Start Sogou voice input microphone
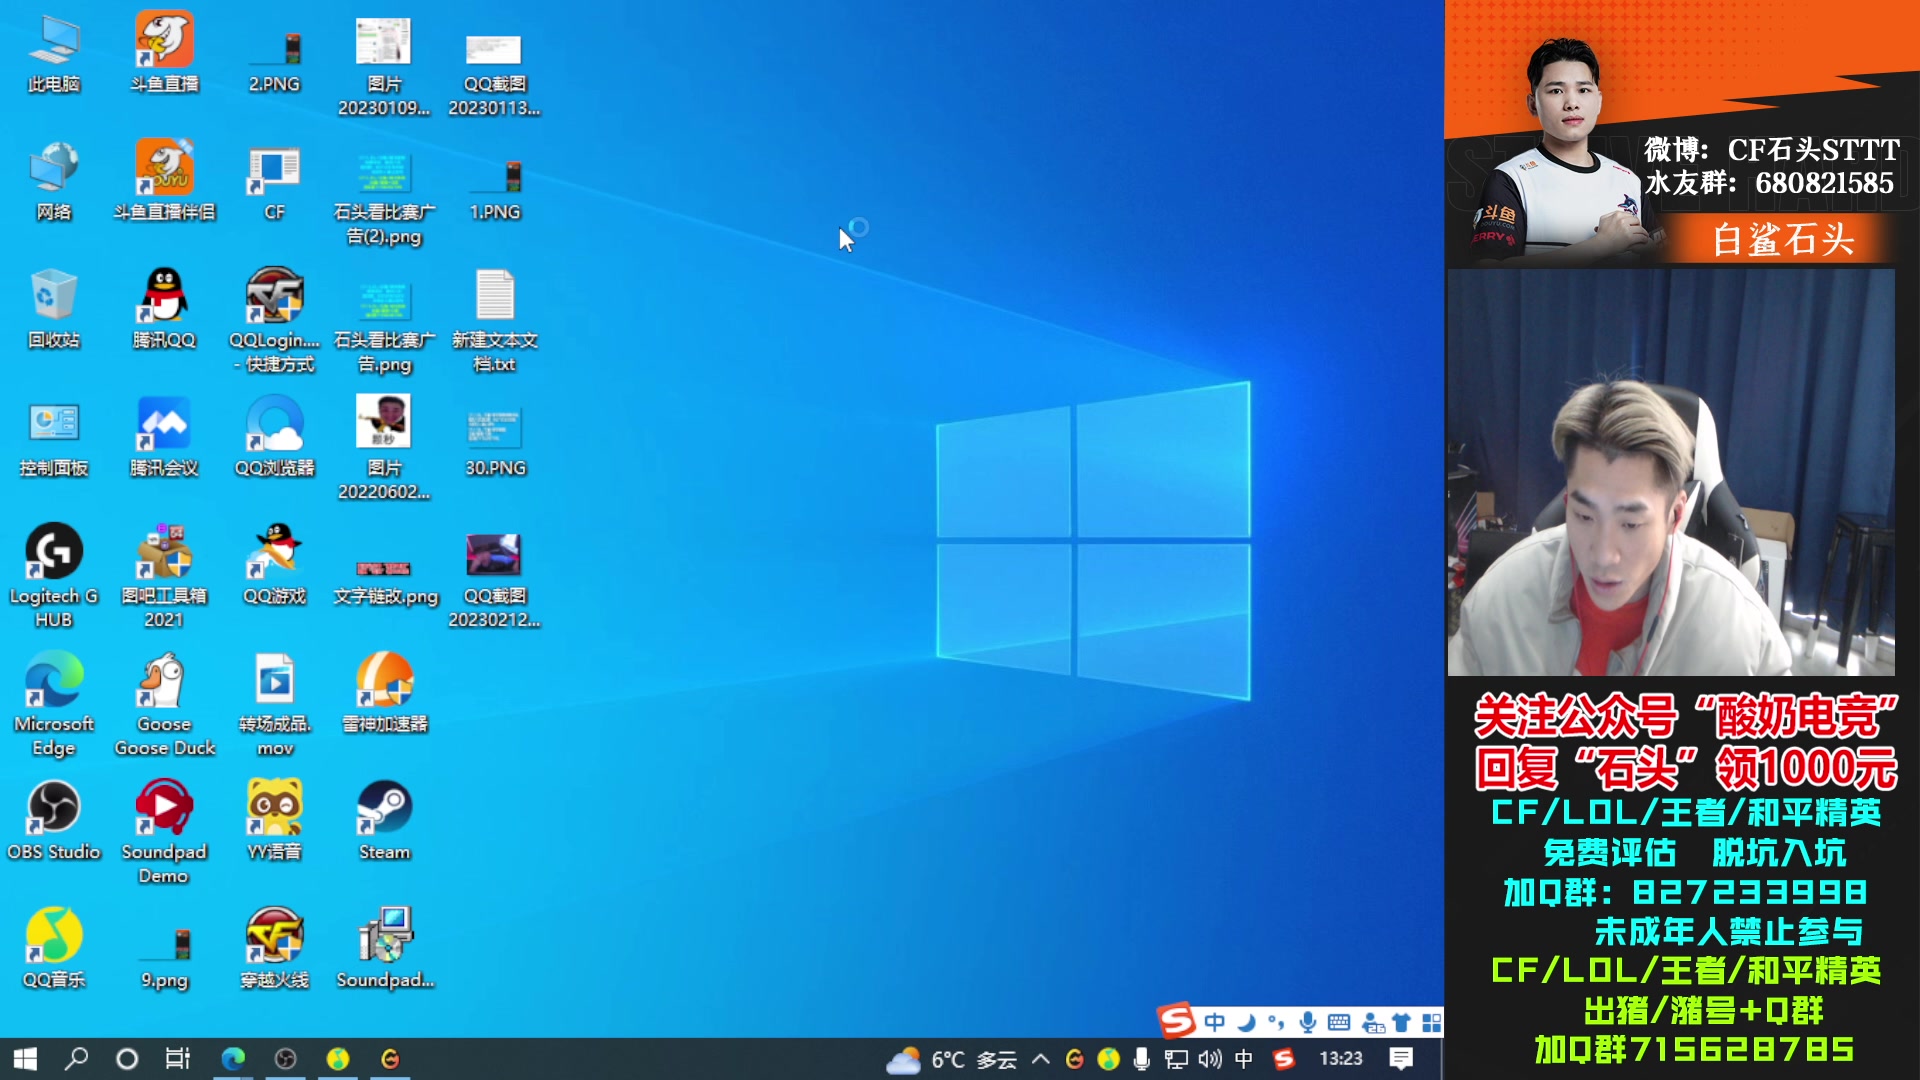 [1307, 1022]
